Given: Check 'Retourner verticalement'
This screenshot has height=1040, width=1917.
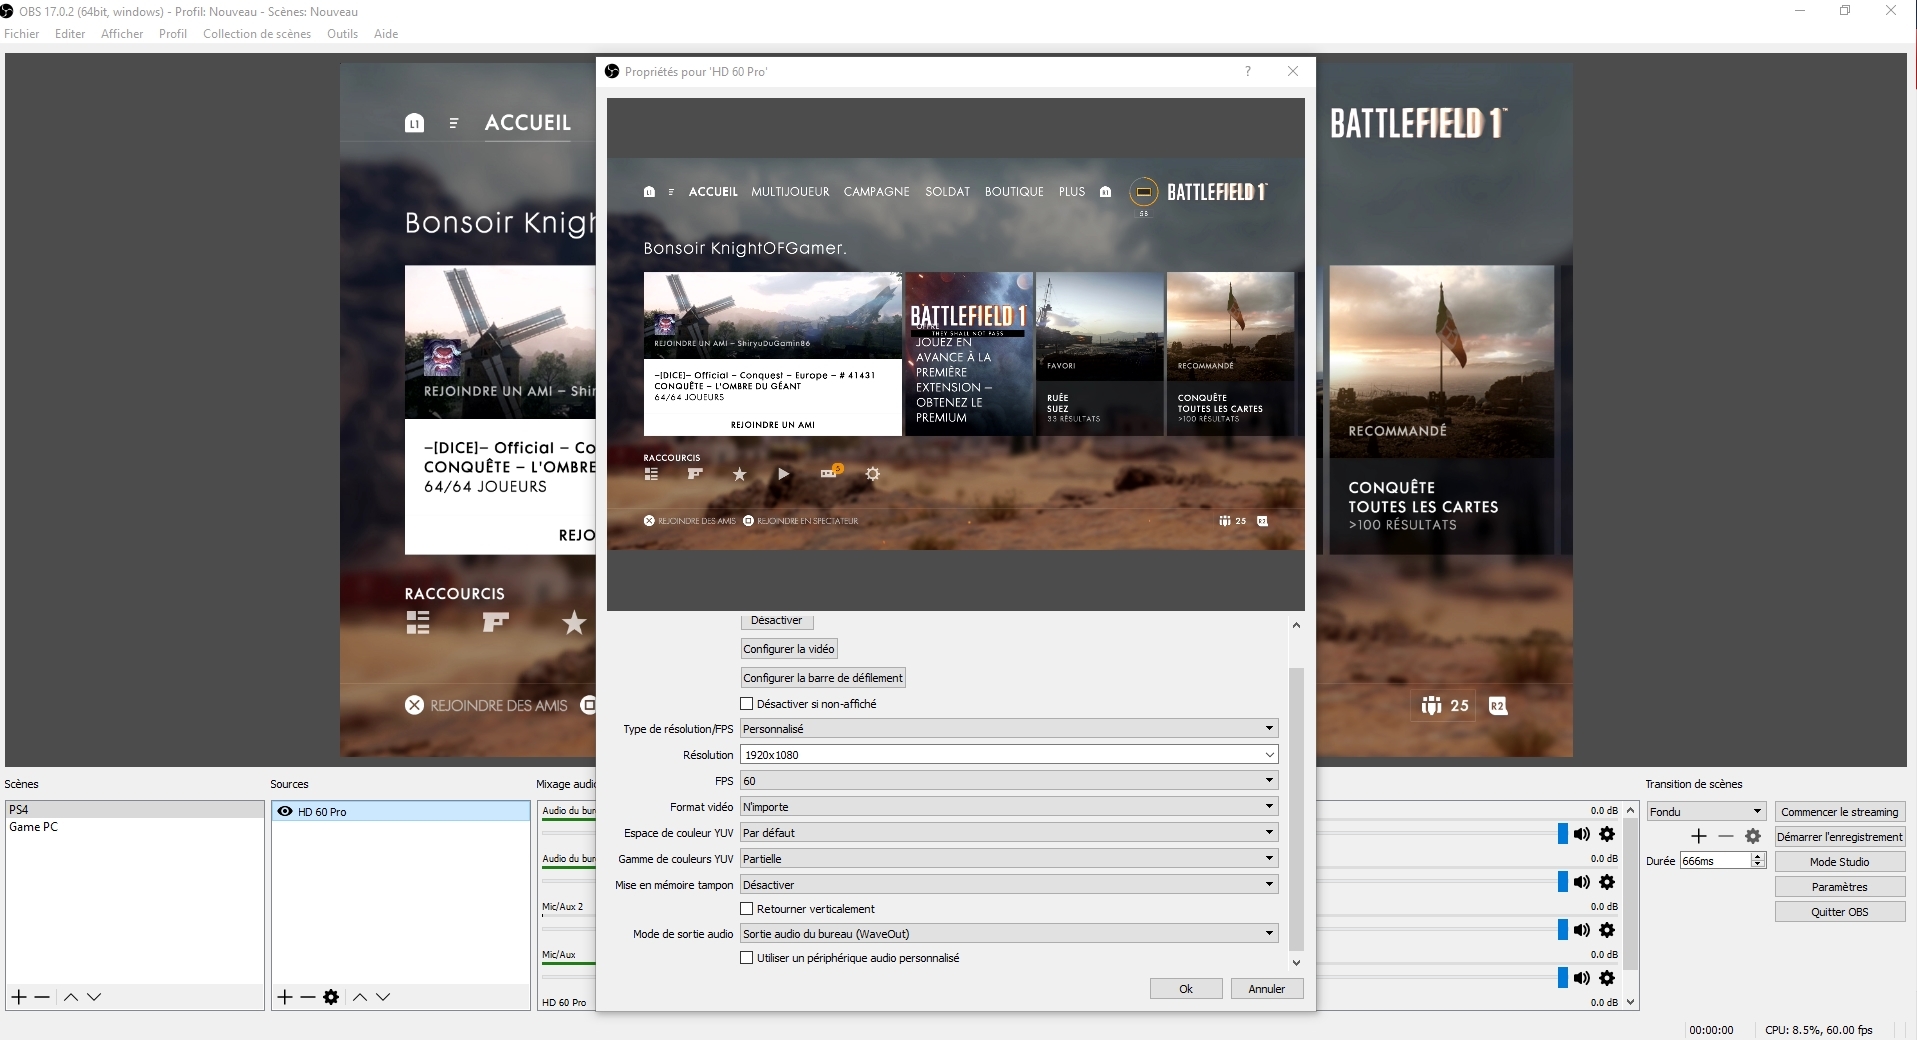Looking at the screenshot, I should (746, 909).
